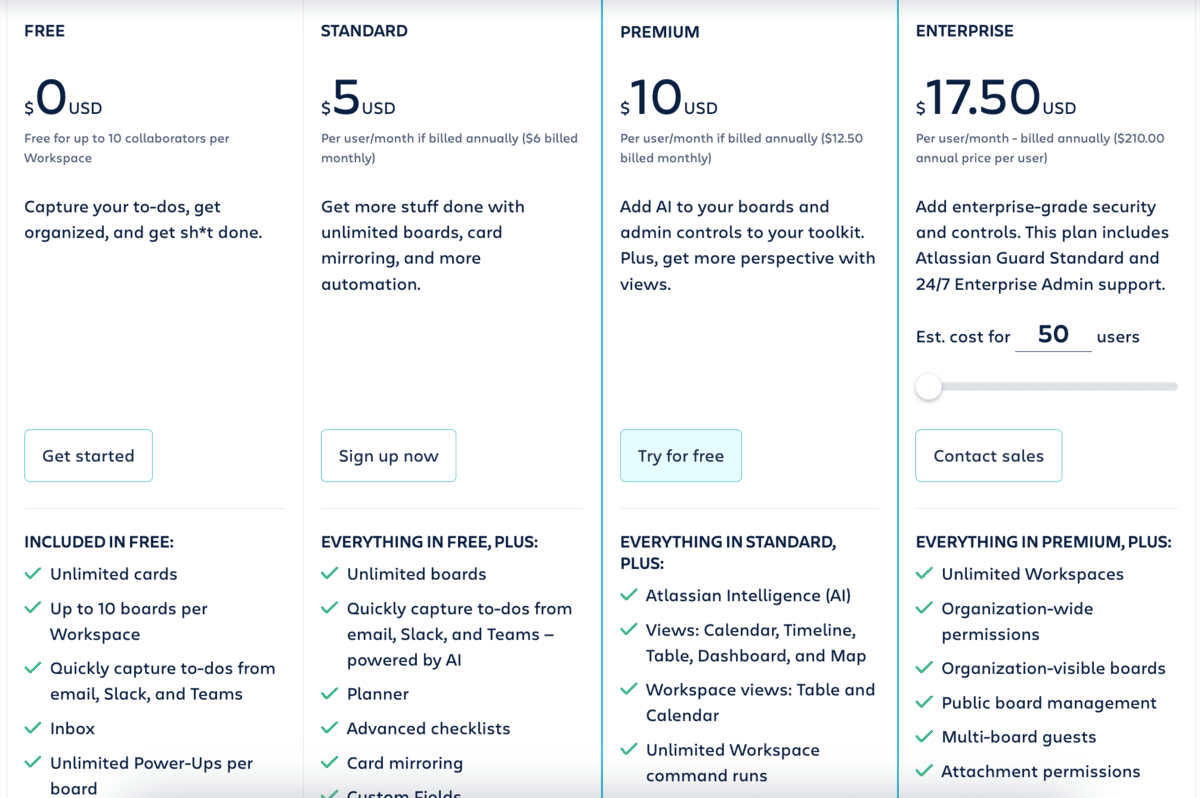Click the ENTERPRISE plan heading
Viewport: 1200px width, 798px height.
tap(964, 31)
